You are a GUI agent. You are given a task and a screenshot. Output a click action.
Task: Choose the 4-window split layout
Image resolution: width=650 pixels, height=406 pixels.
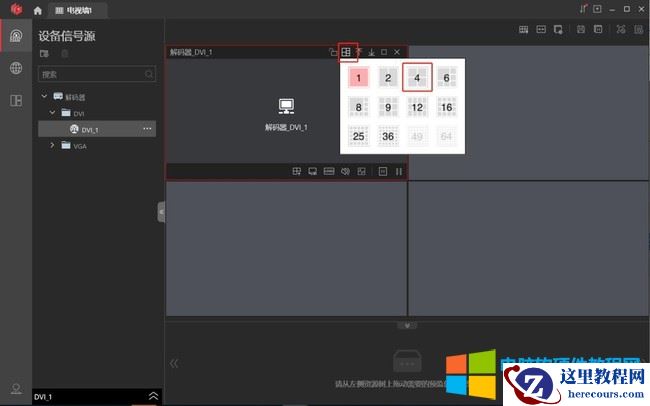pos(417,78)
